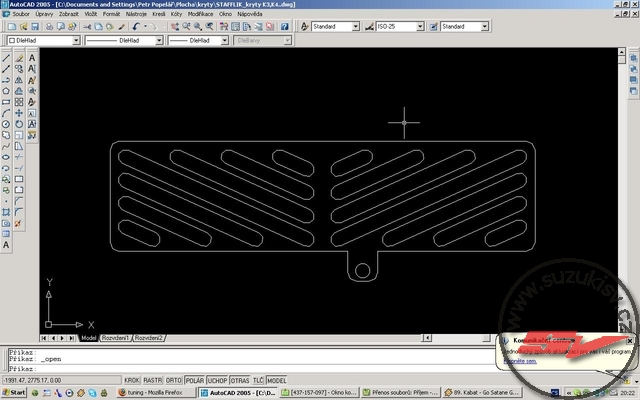
Task: Toggle MODEL space button
Action: coord(276,380)
